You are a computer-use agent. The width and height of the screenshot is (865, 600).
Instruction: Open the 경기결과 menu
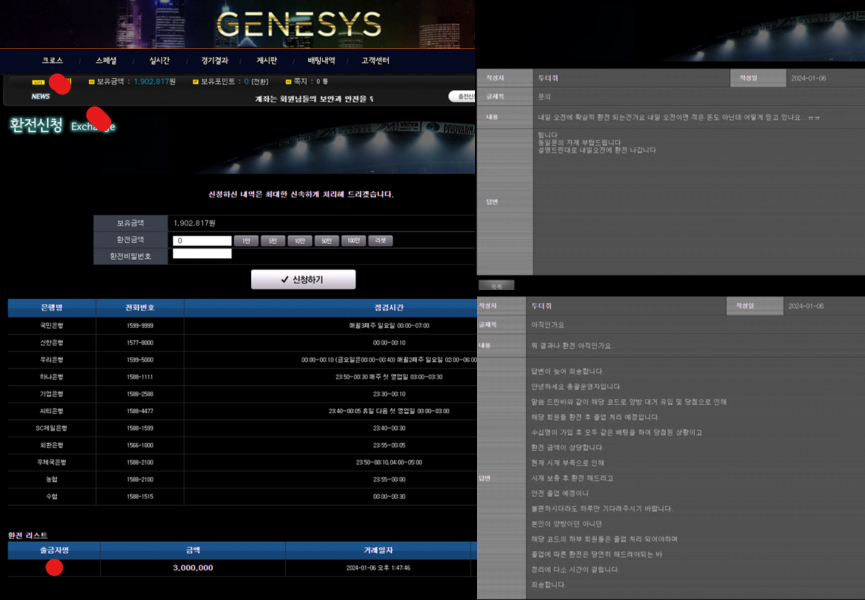pyautogui.click(x=214, y=61)
